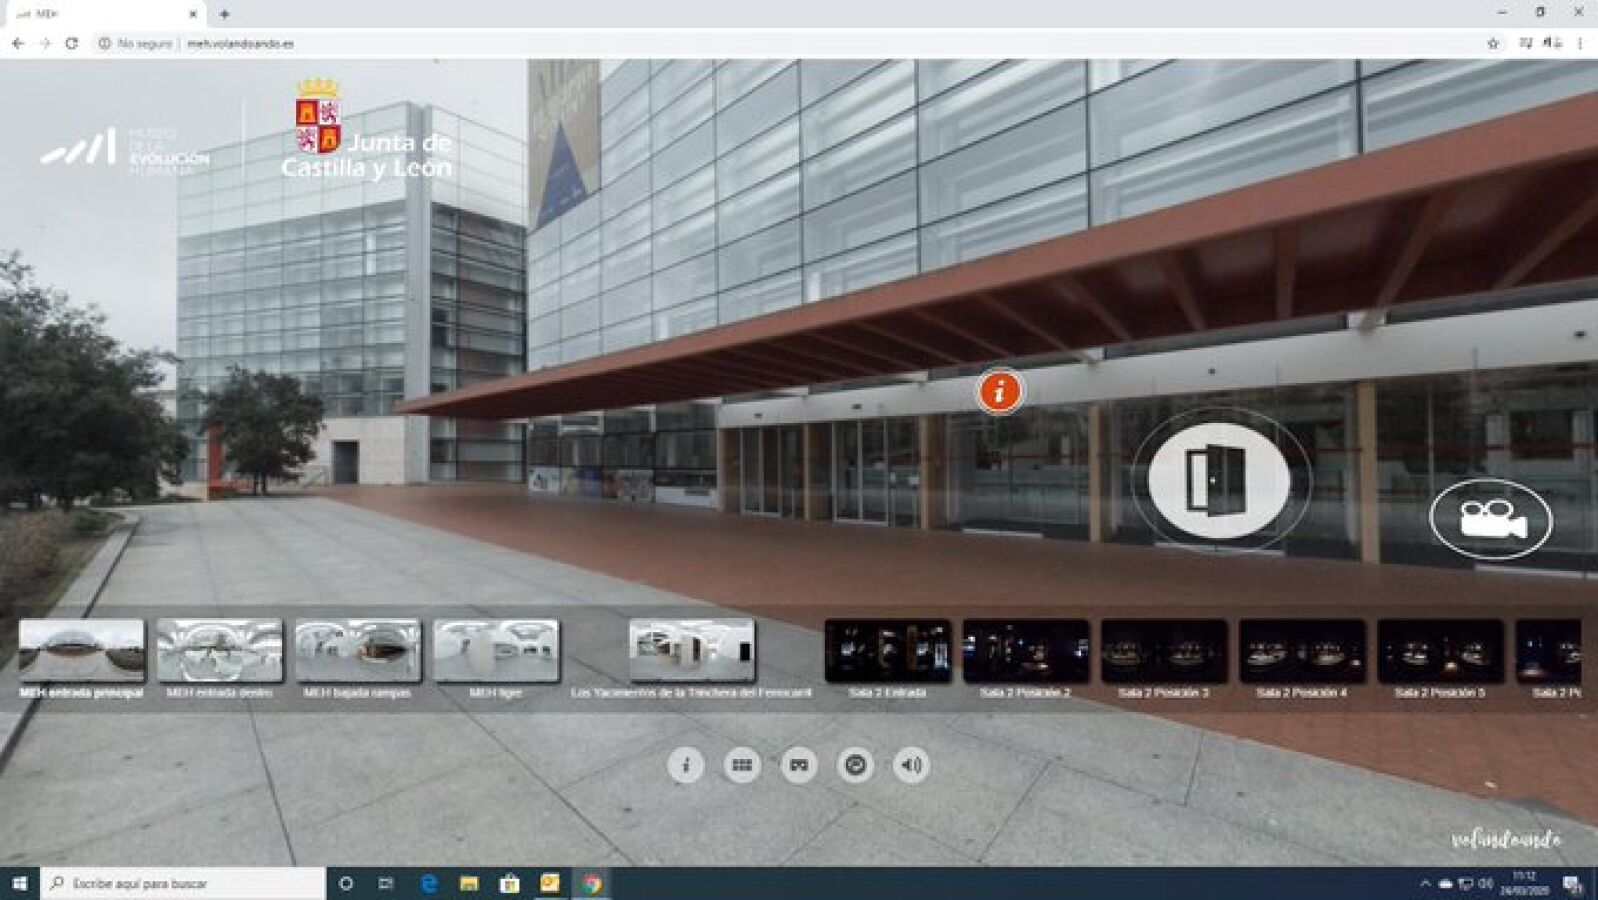Enter the museum via door hotspot
The height and width of the screenshot is (900, 1598).
point(1217,480)
